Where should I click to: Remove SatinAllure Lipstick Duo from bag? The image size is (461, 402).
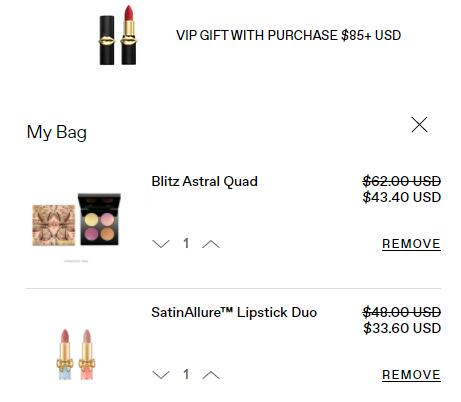coord(411,375)
